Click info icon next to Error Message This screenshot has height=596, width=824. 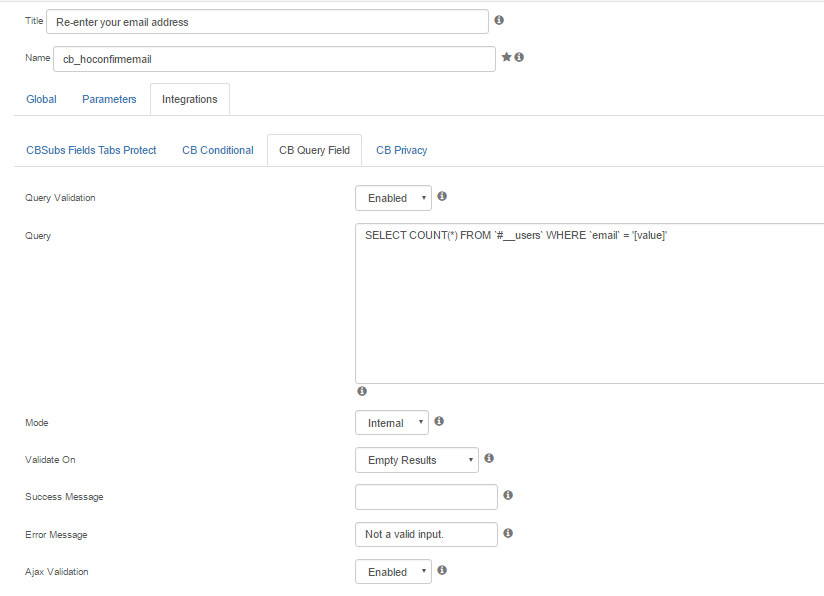point(508,533)
